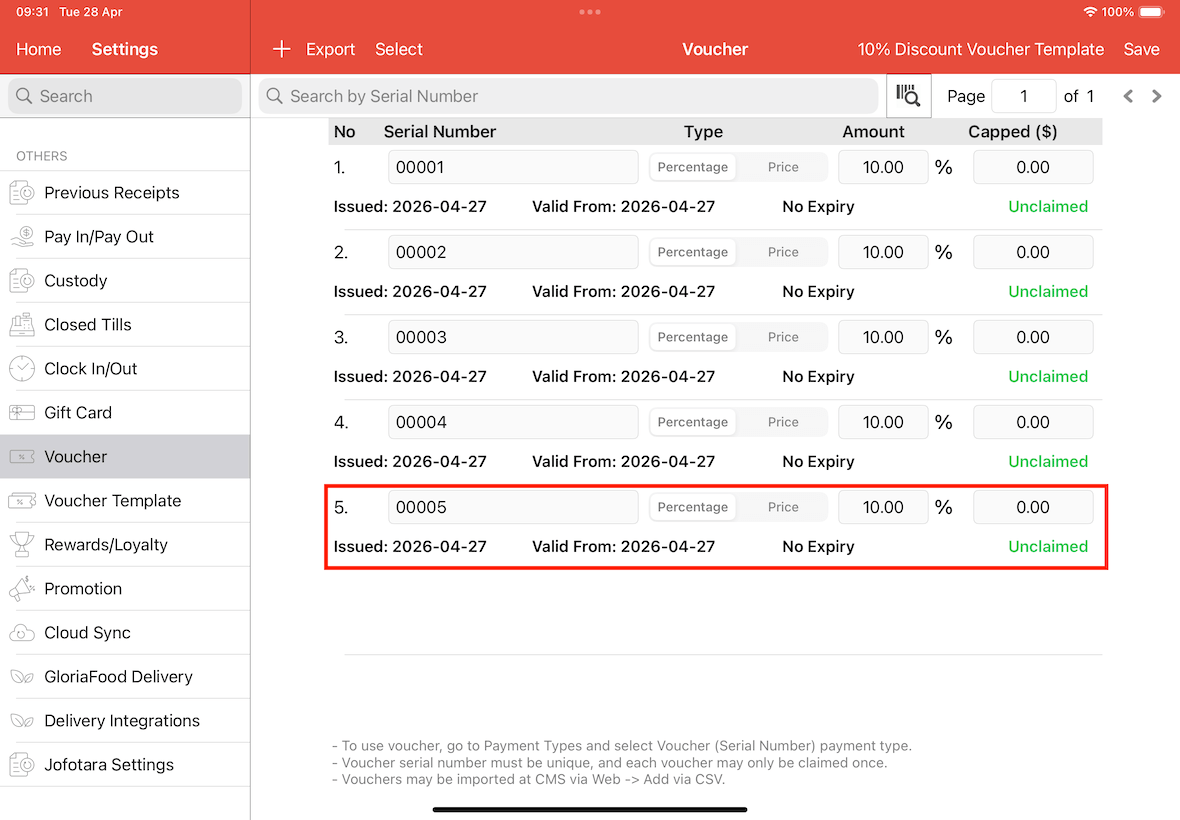Edit amount field for voucher 00005

(x=883, y=507)
